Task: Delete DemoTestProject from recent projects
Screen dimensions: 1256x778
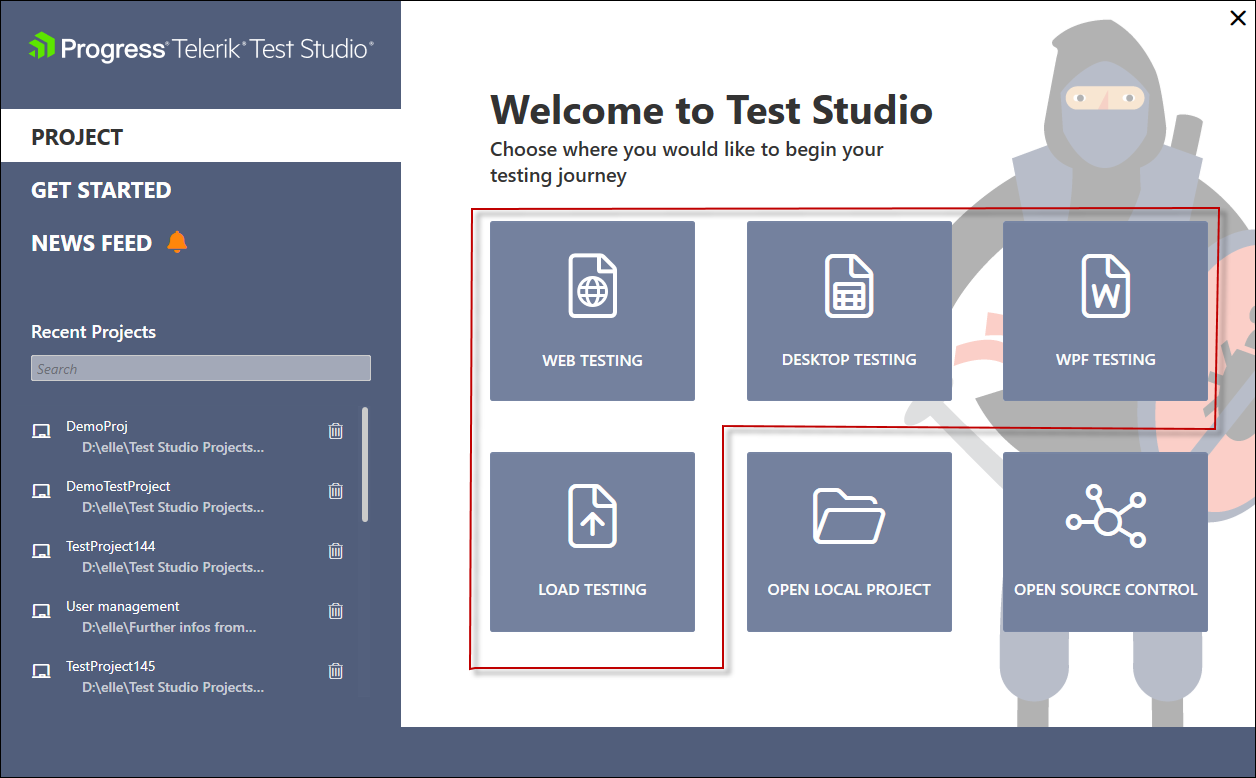Action: [336, 491]
